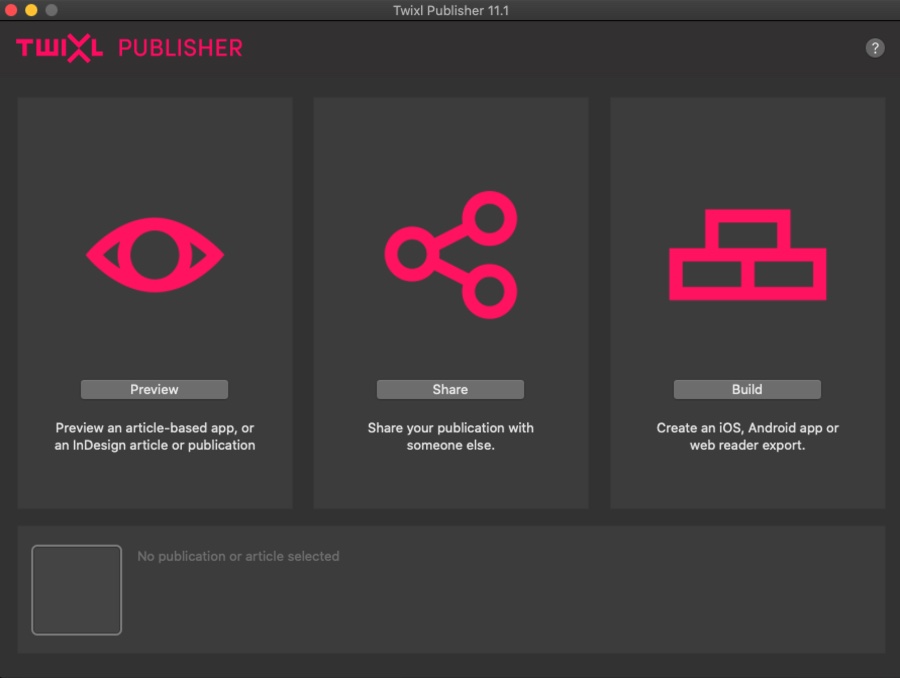Click the pink eye Preview icon
Image resolution: width=900 pixels, height=678 pixels.
155,254
